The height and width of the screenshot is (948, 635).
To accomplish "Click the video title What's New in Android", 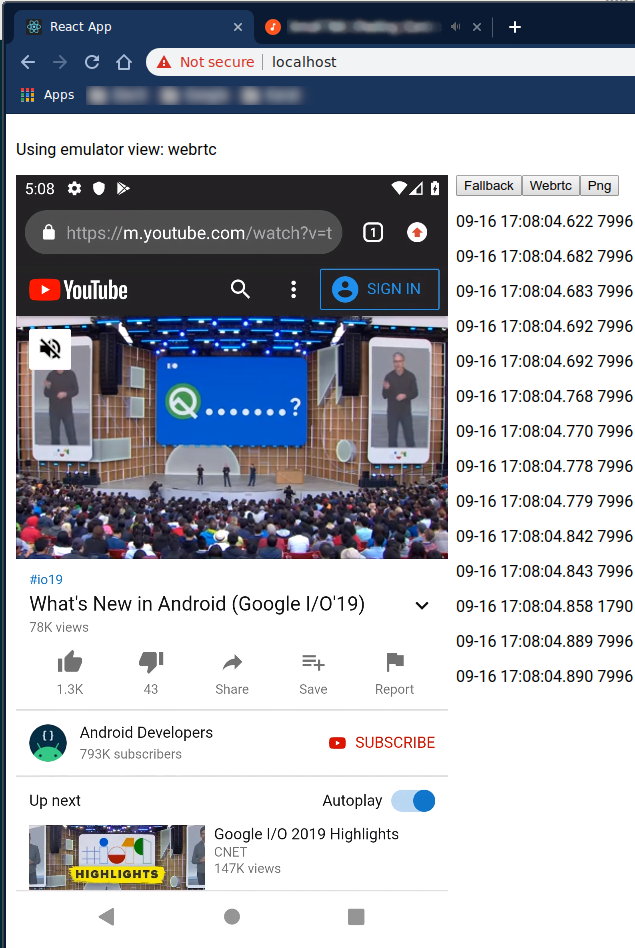I will point(197,604).
